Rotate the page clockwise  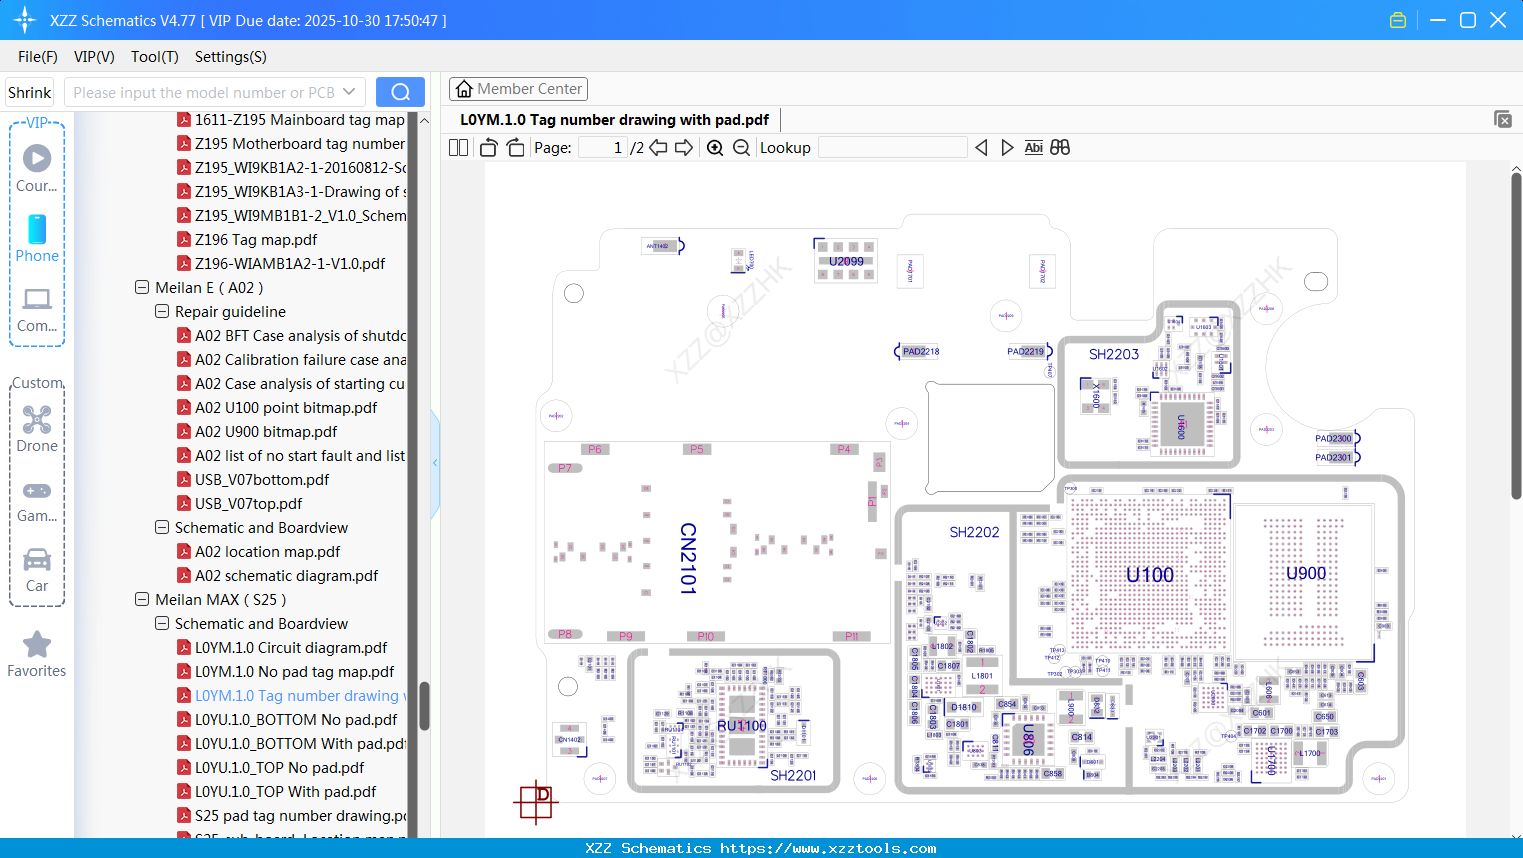(x=514, y=147)
